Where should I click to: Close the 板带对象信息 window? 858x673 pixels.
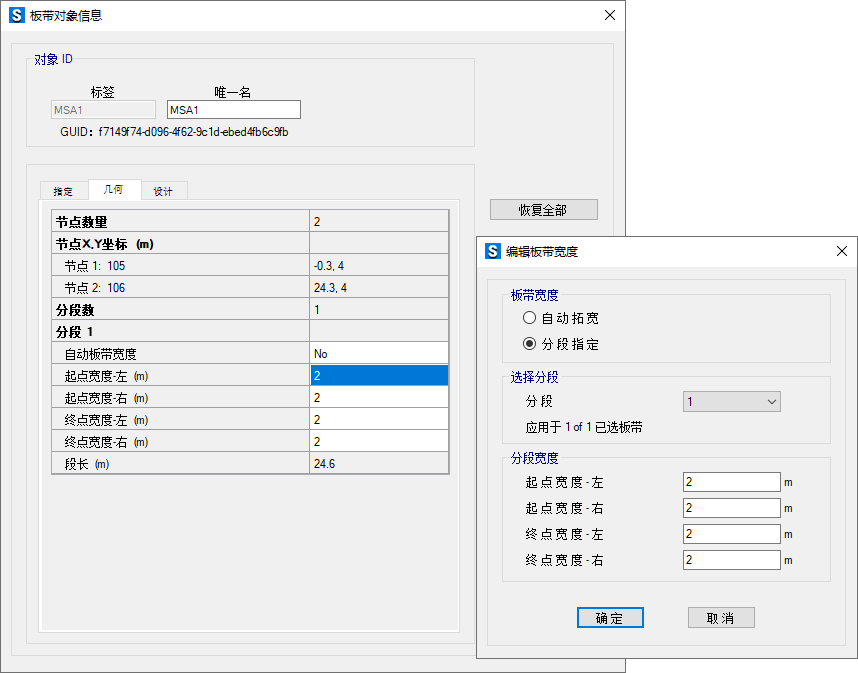pyautogui.click(x=609, y=16)
